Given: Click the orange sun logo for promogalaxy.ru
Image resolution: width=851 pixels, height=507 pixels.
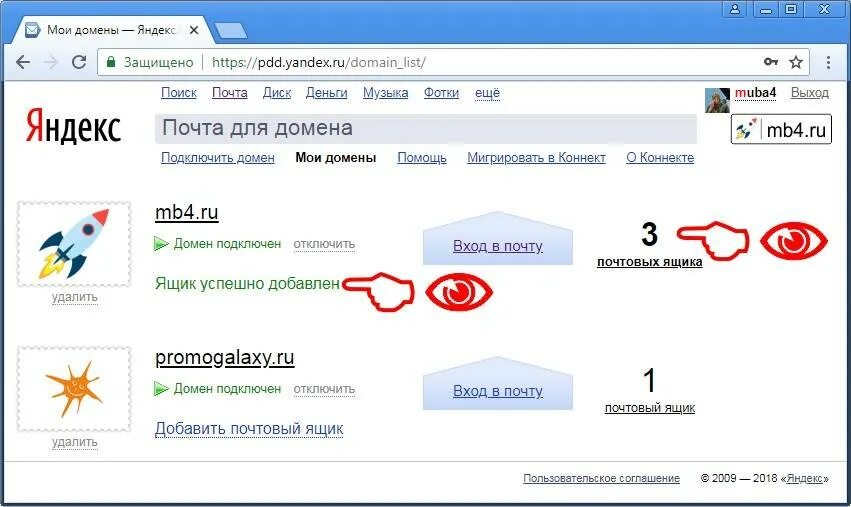Looking at the screenshot, I should pos(74,389).
